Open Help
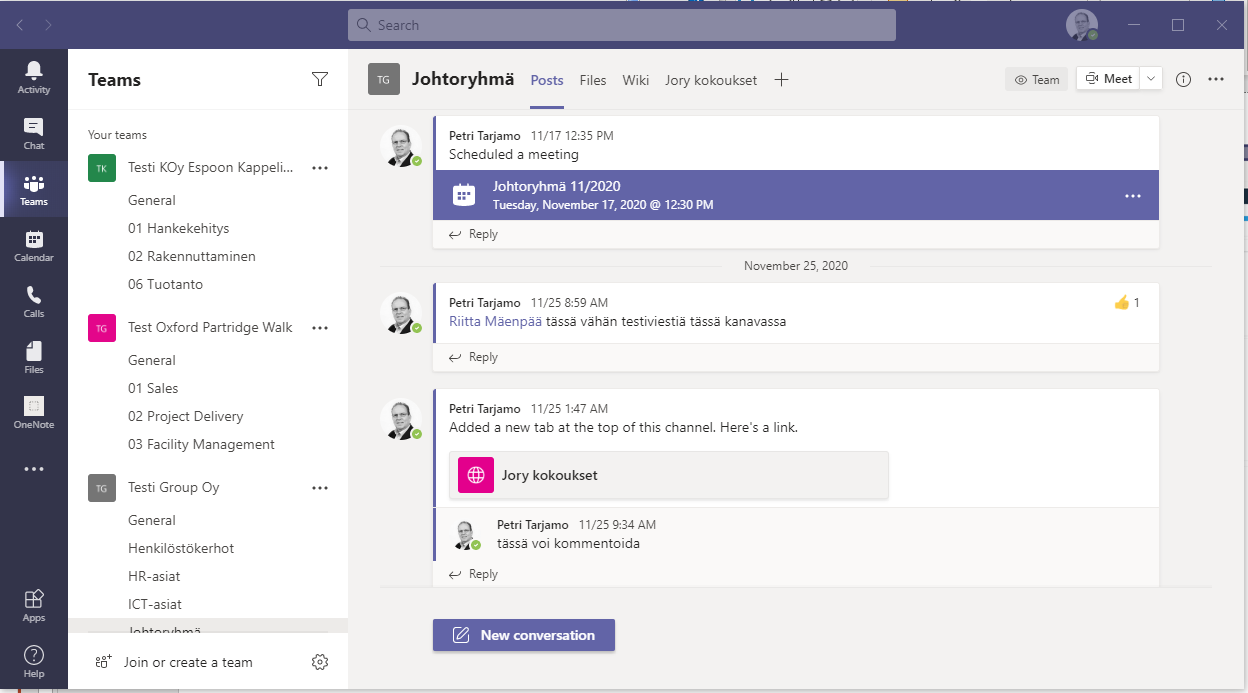 [34, 661]
